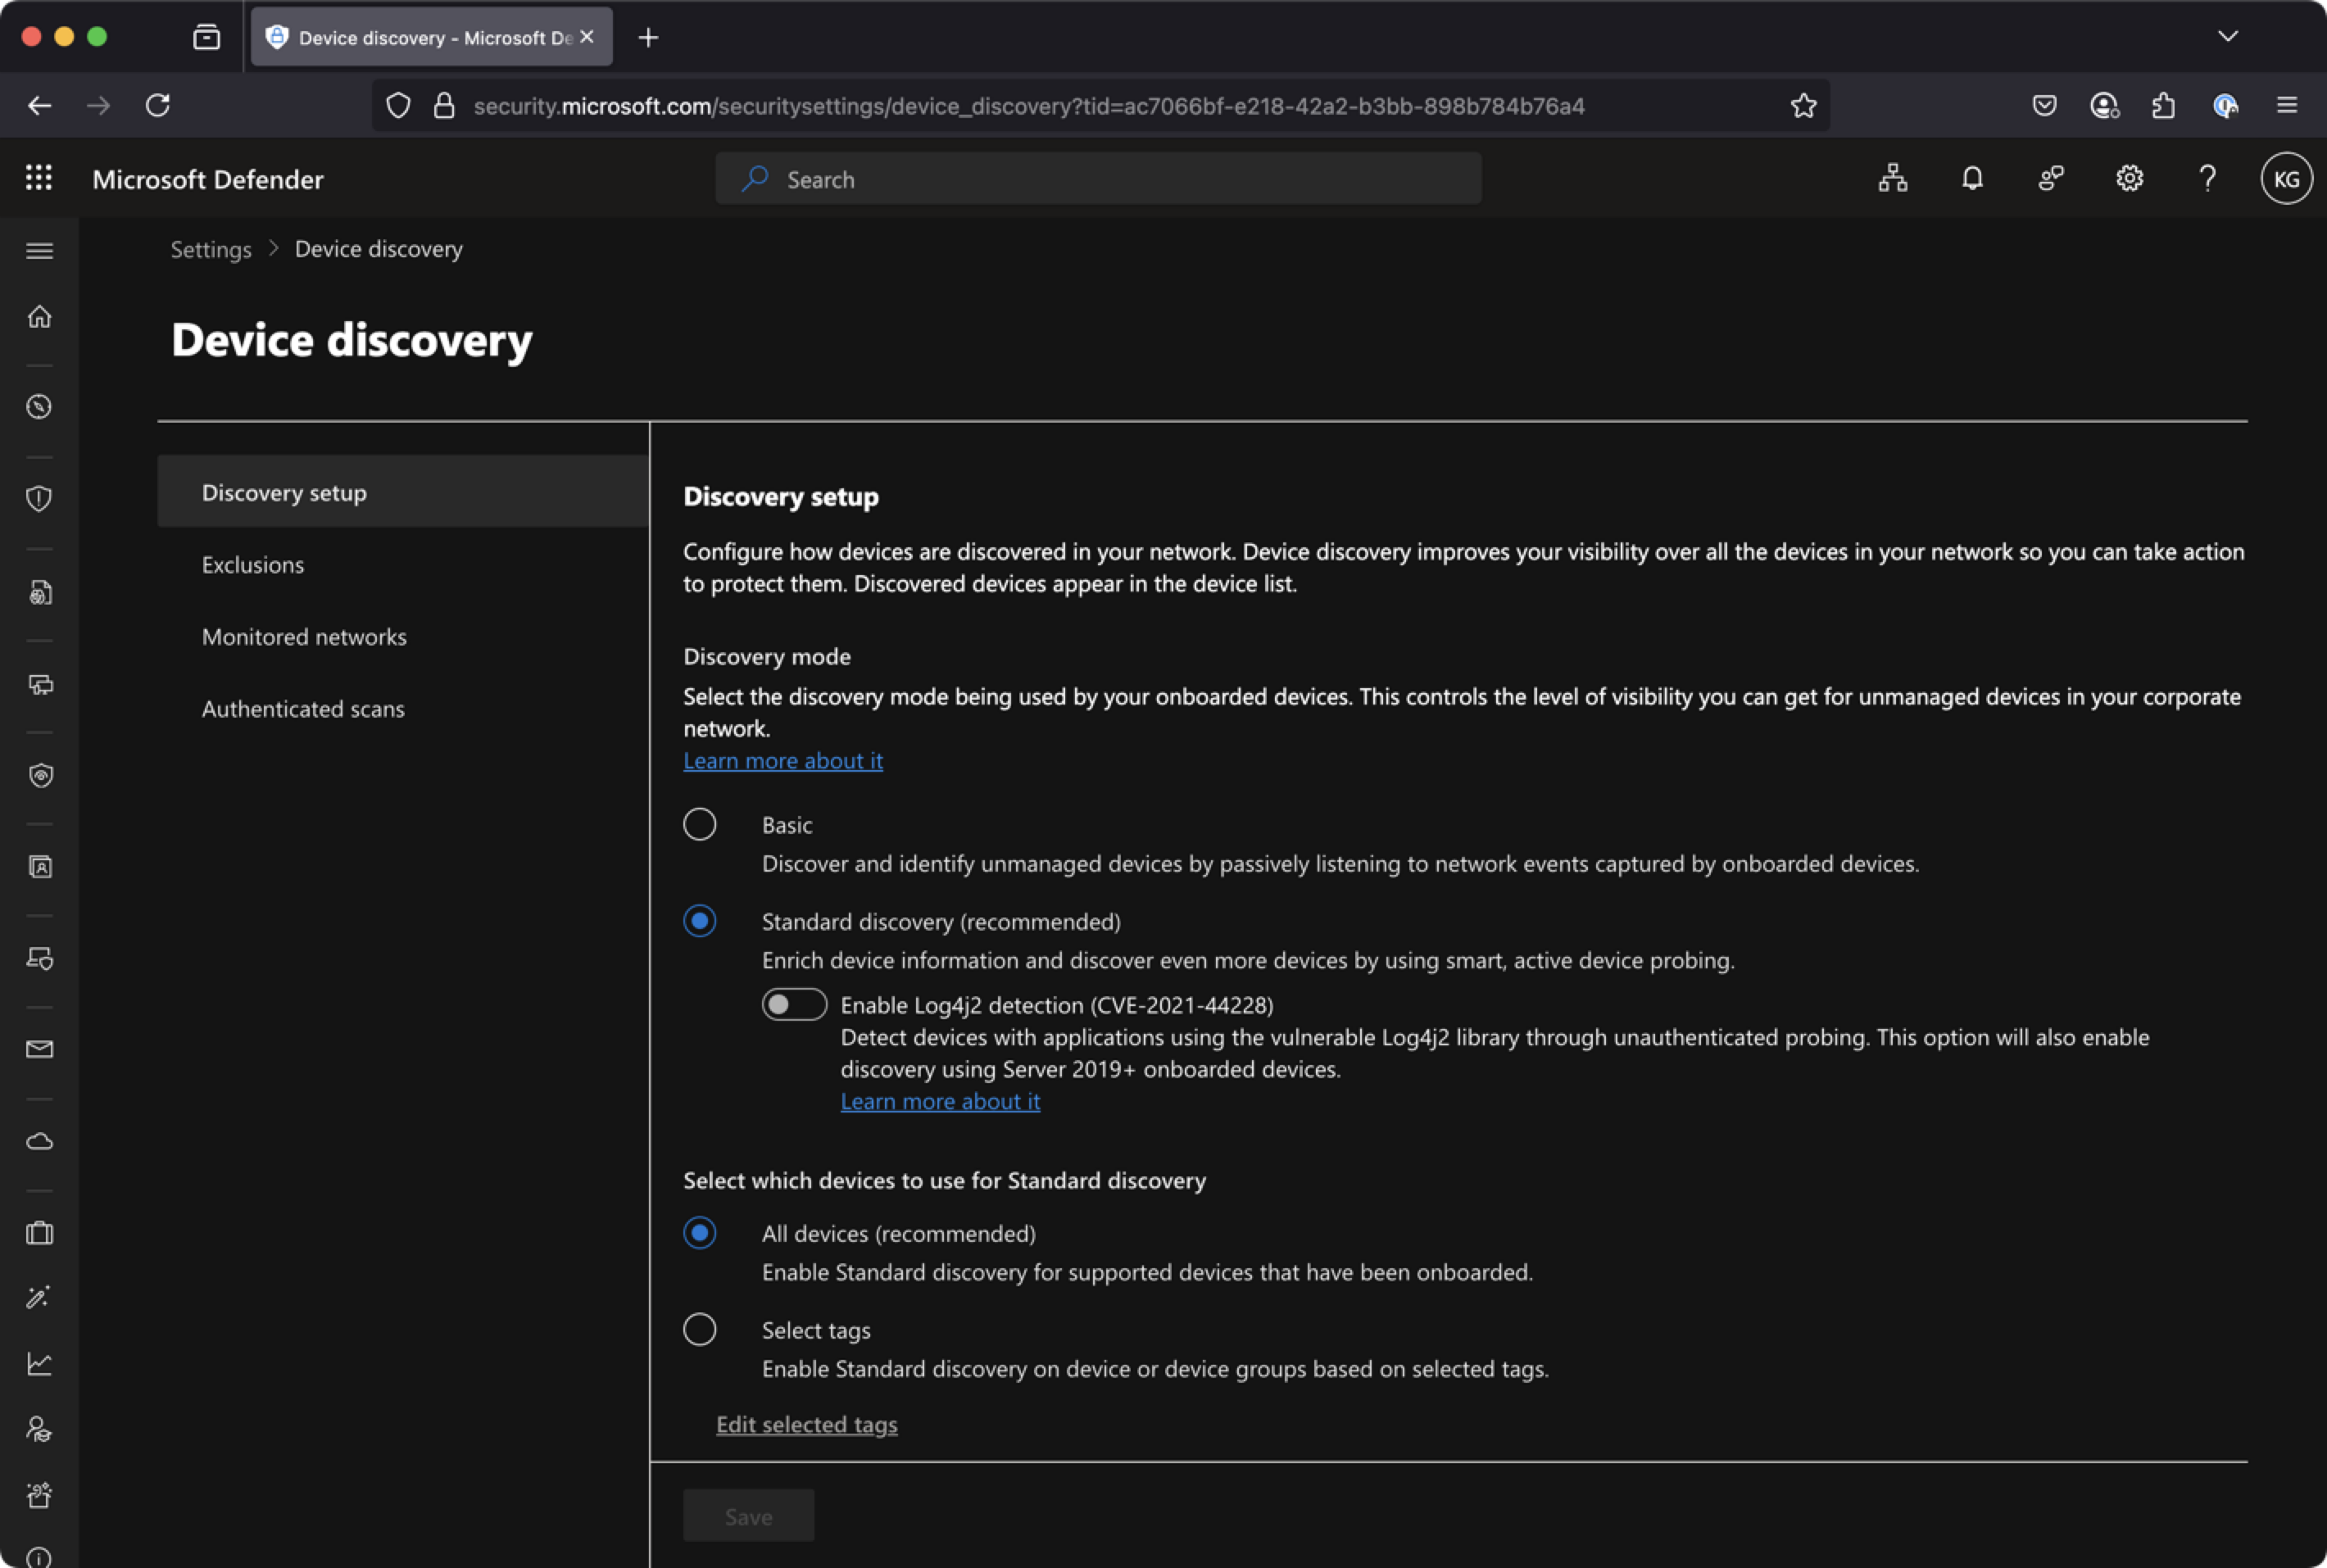Click inside the Defender search field
The height and width of the screenshot is (1568, 2327).
1097,178
